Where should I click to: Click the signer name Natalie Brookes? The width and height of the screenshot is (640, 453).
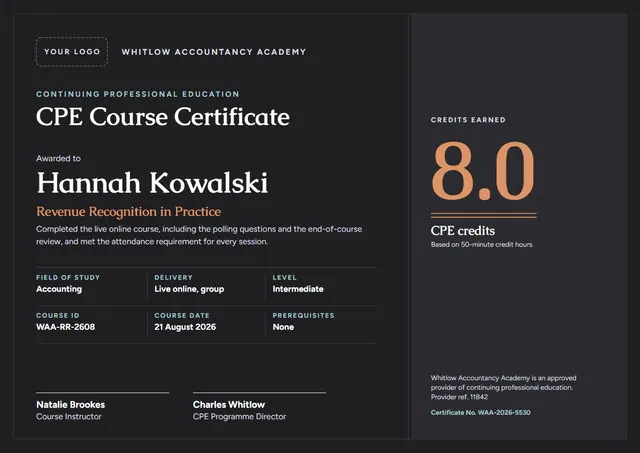pyautogui.click(x=71, y=404)
